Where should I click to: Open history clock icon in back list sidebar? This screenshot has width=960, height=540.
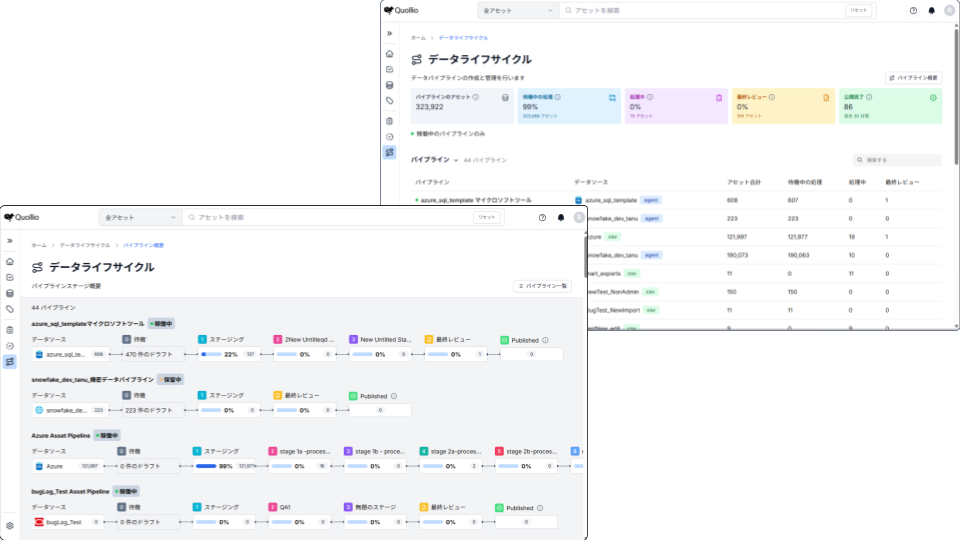389,137
